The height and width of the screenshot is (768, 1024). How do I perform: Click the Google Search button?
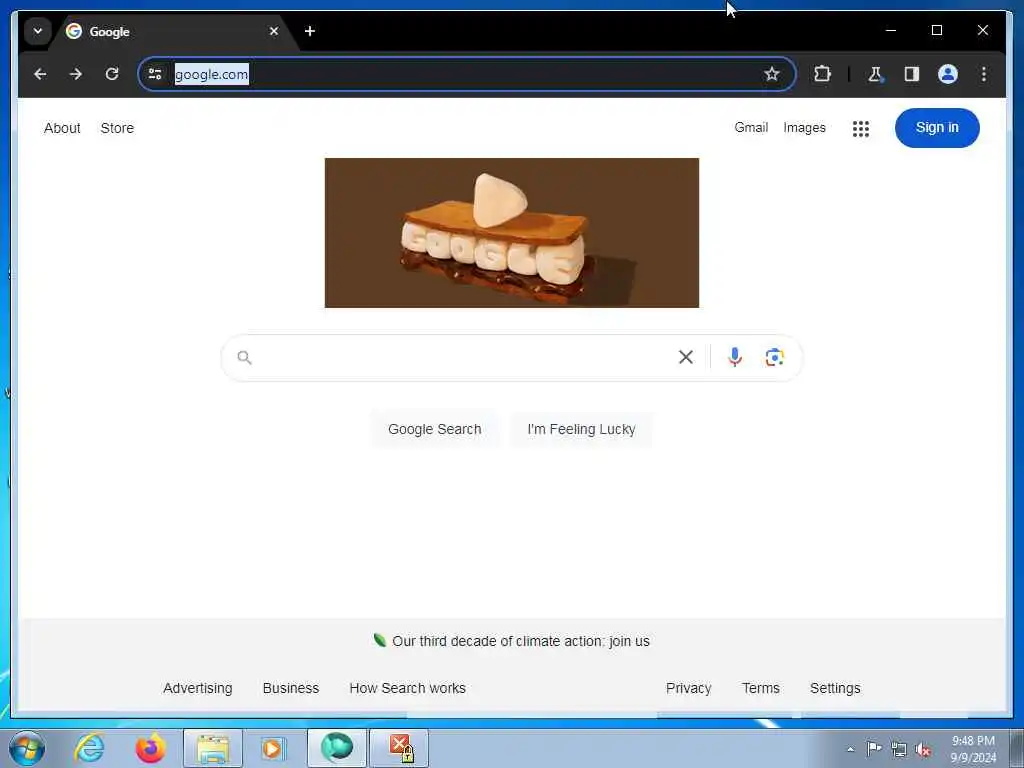[434, 429]
